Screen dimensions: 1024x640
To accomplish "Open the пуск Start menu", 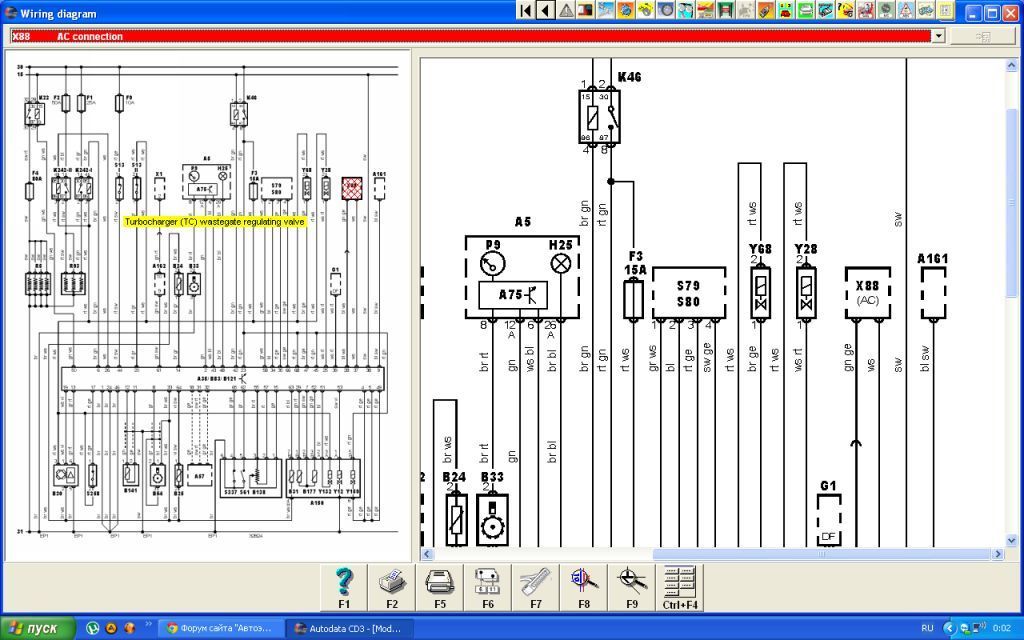I will tap(35, 628).
